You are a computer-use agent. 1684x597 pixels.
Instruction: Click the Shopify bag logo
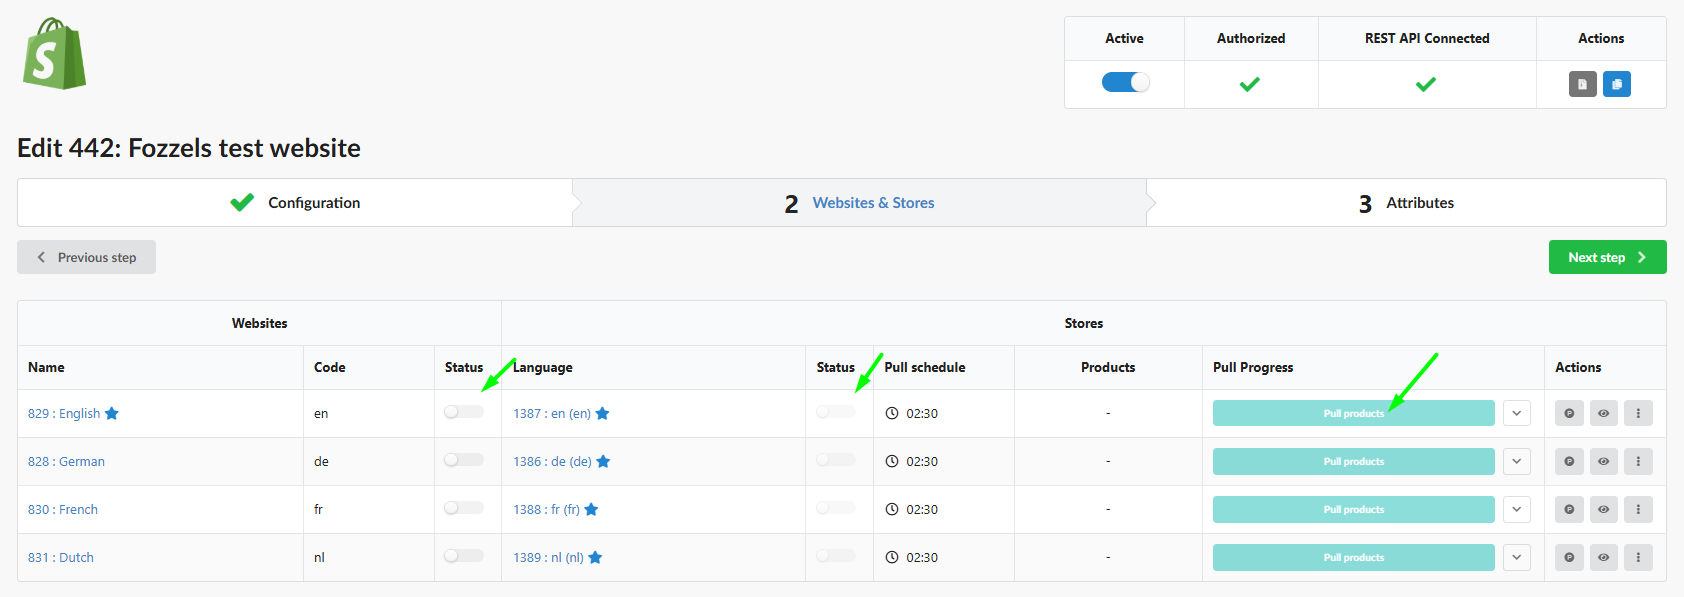(55, 54)
